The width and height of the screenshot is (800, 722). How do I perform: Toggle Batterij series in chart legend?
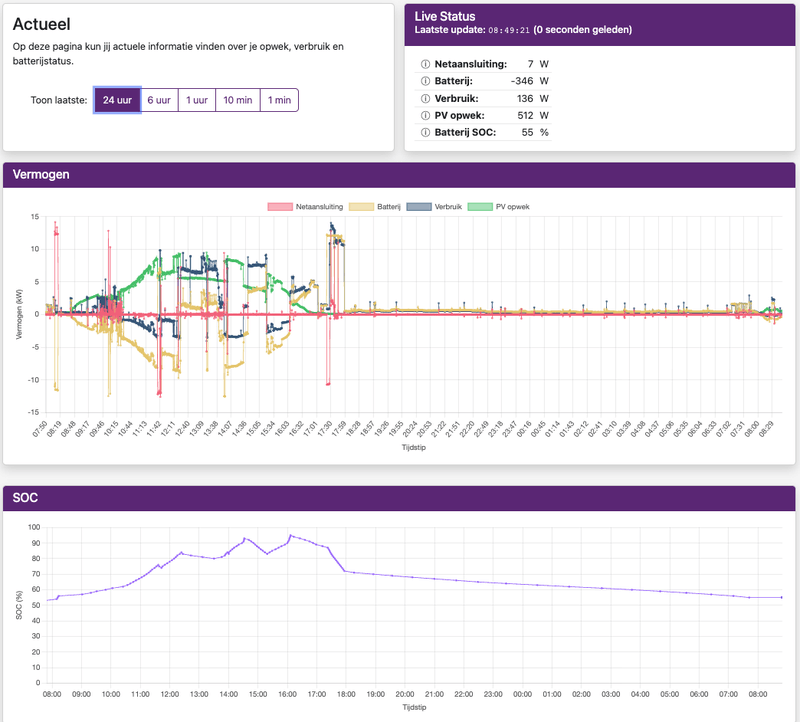point(374,207)
